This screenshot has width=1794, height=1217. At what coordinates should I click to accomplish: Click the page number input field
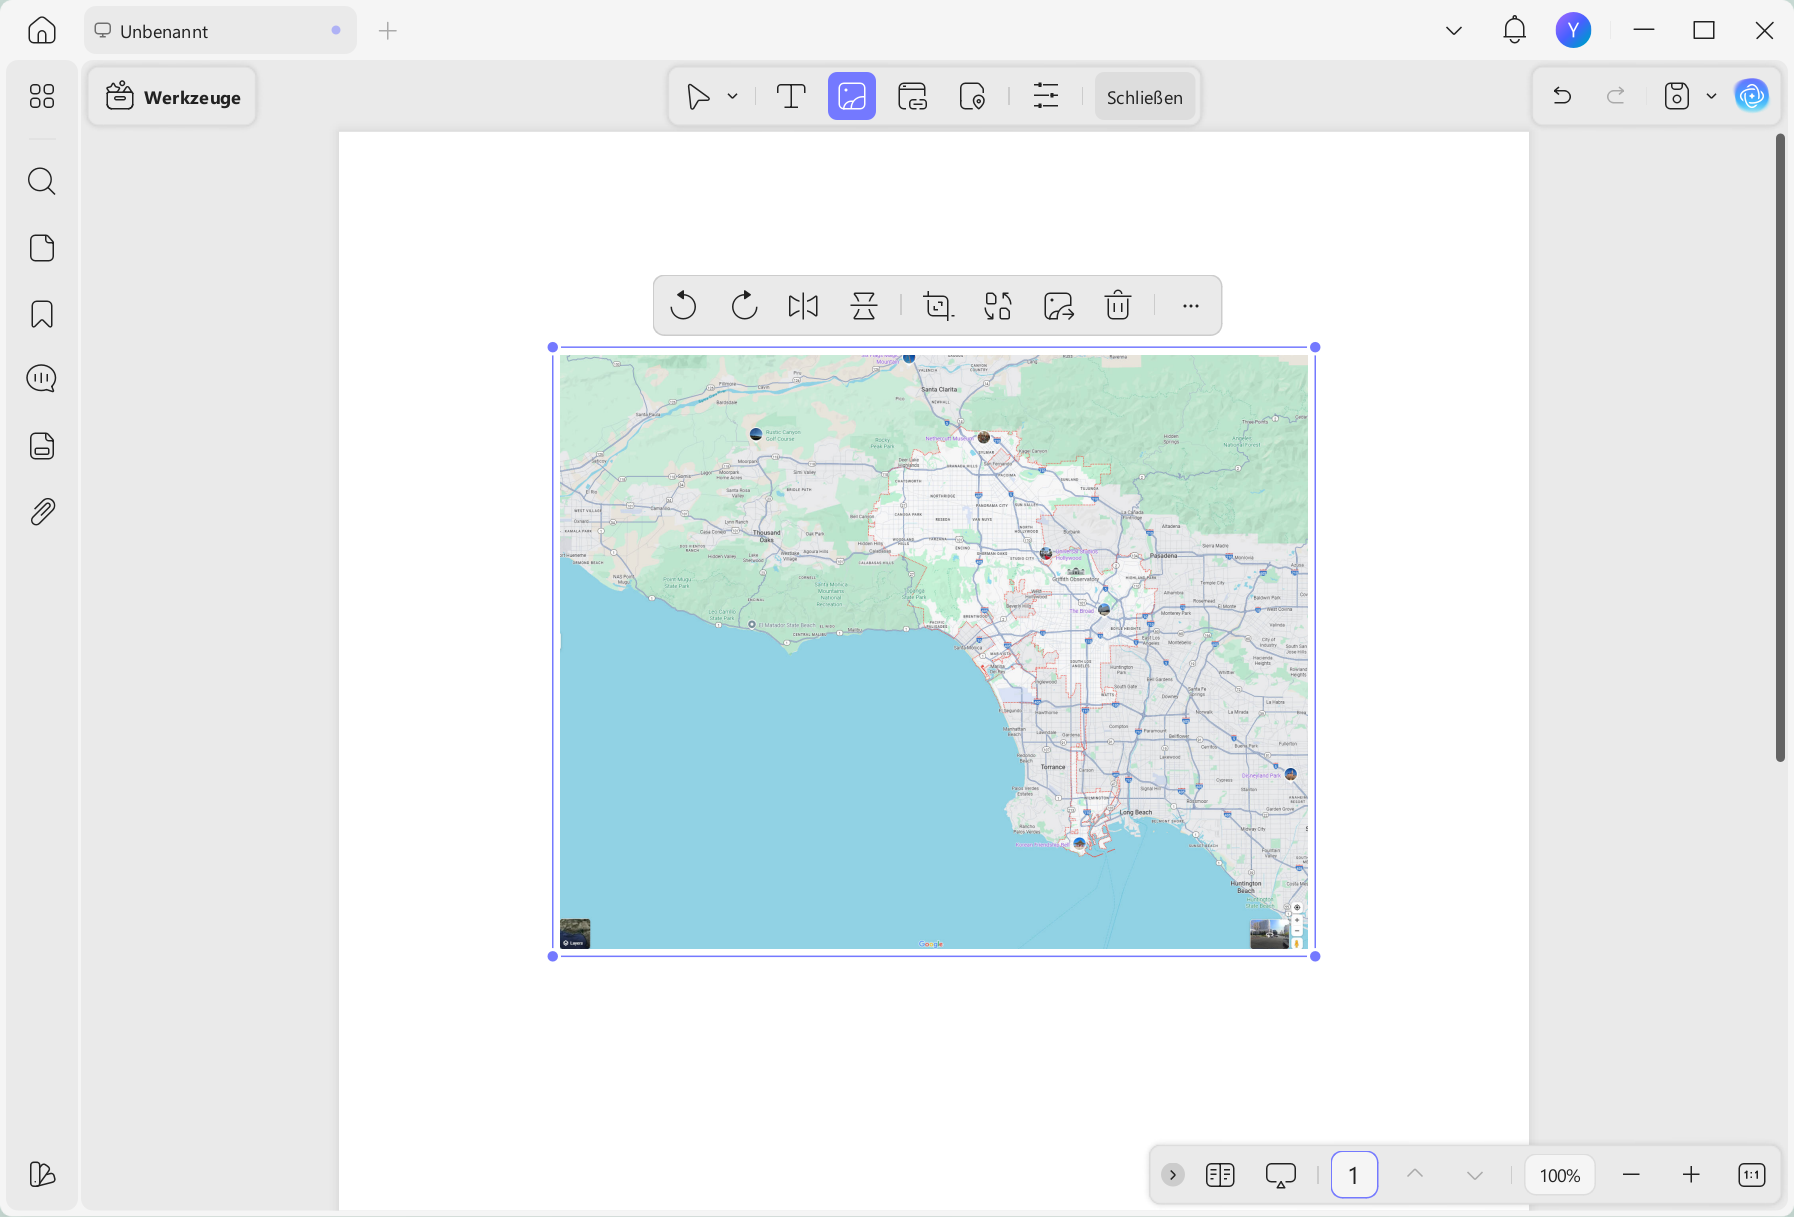pyautogui.click(x=1354, y=1175)
